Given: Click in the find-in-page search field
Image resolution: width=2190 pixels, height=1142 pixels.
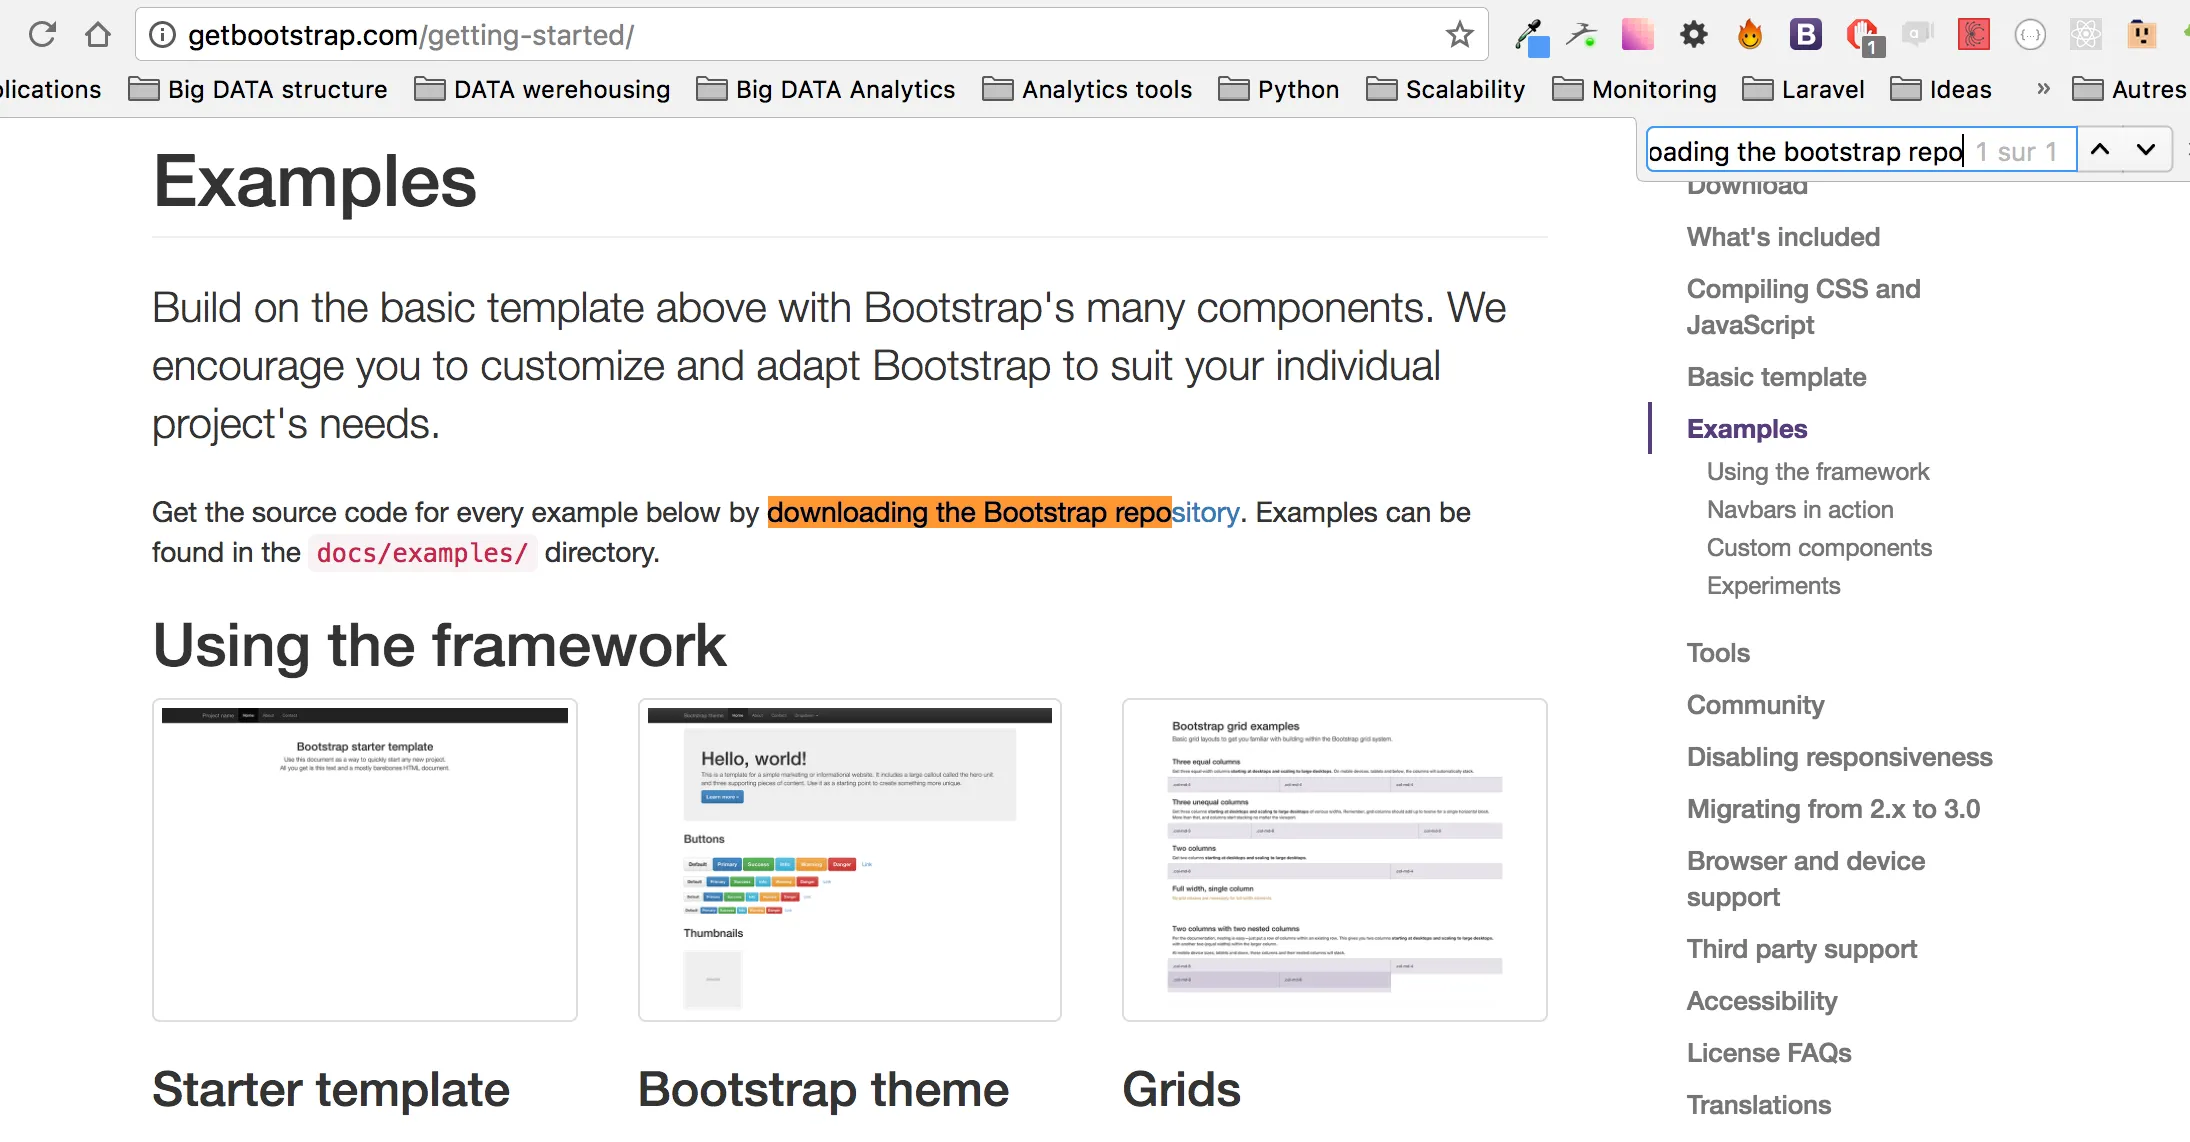Looking at the screenshot, I should point(1805,151).
